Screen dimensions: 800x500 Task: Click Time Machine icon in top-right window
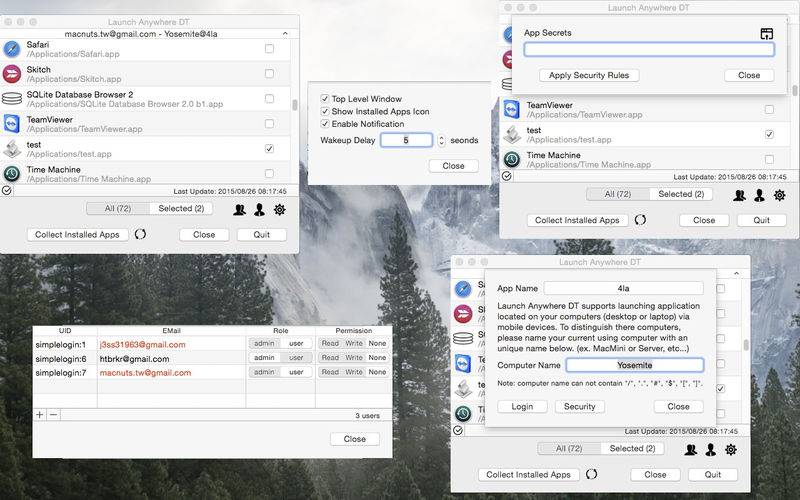[512, 159]
